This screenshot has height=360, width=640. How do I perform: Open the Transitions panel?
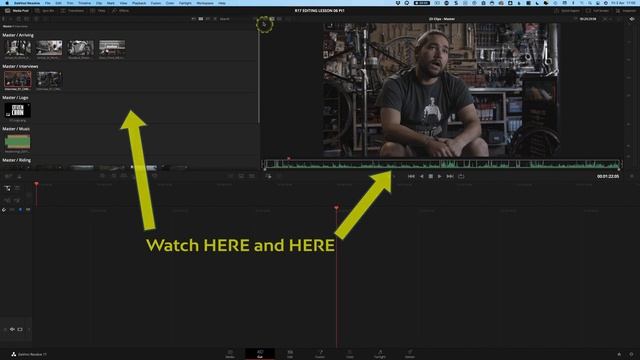72,11
